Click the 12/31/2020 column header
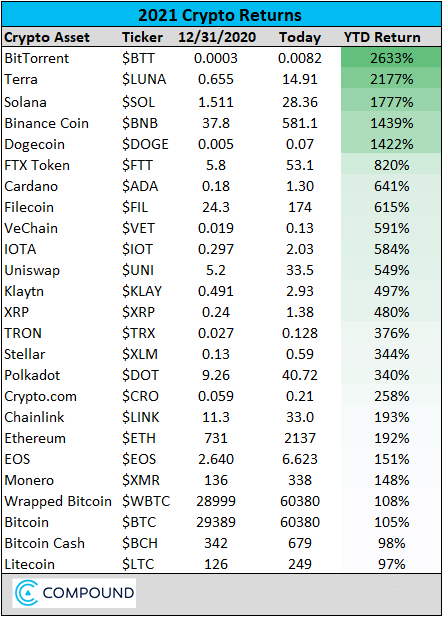This screenshot has height=618, width=445. [217, 37]
